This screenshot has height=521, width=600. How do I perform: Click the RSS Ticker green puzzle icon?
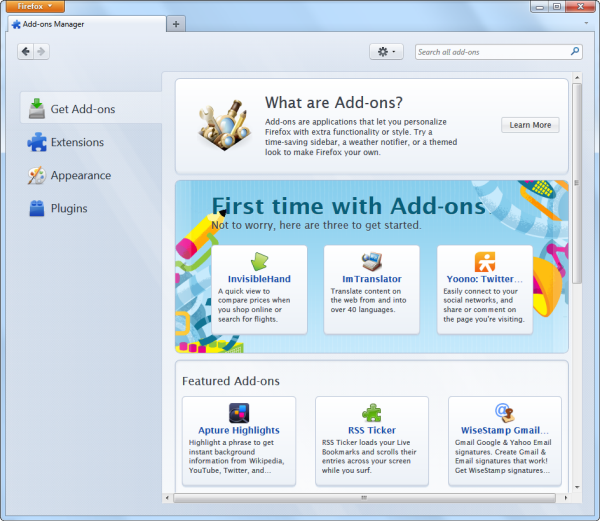tap(372, 413)
